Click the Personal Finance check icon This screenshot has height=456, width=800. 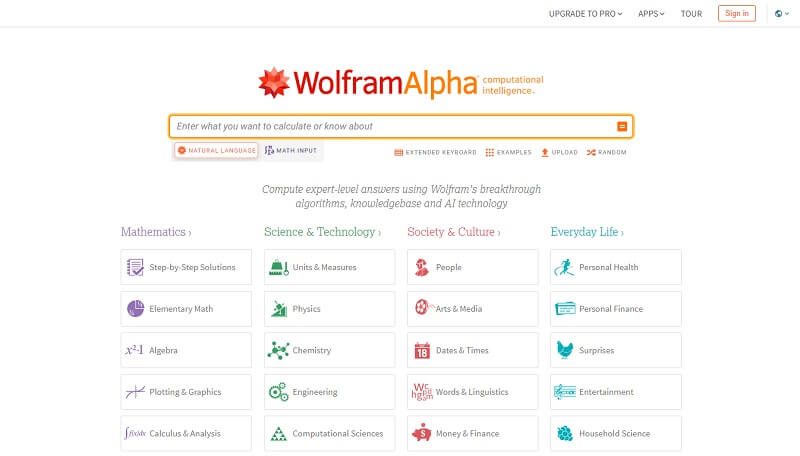coord(565,309)
